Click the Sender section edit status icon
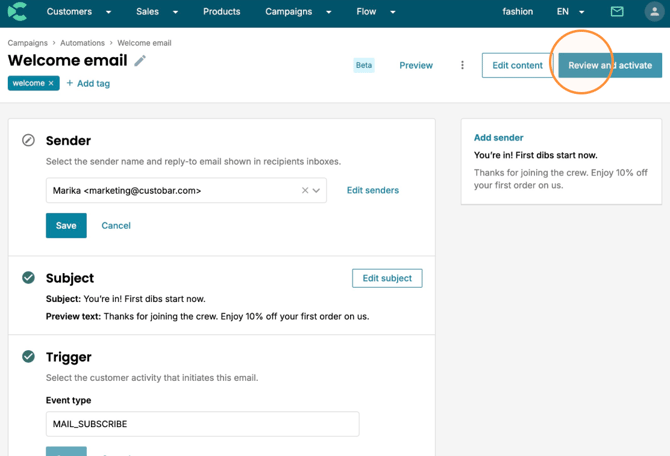This screenshot has height=456, width=670. click(28, 140)
